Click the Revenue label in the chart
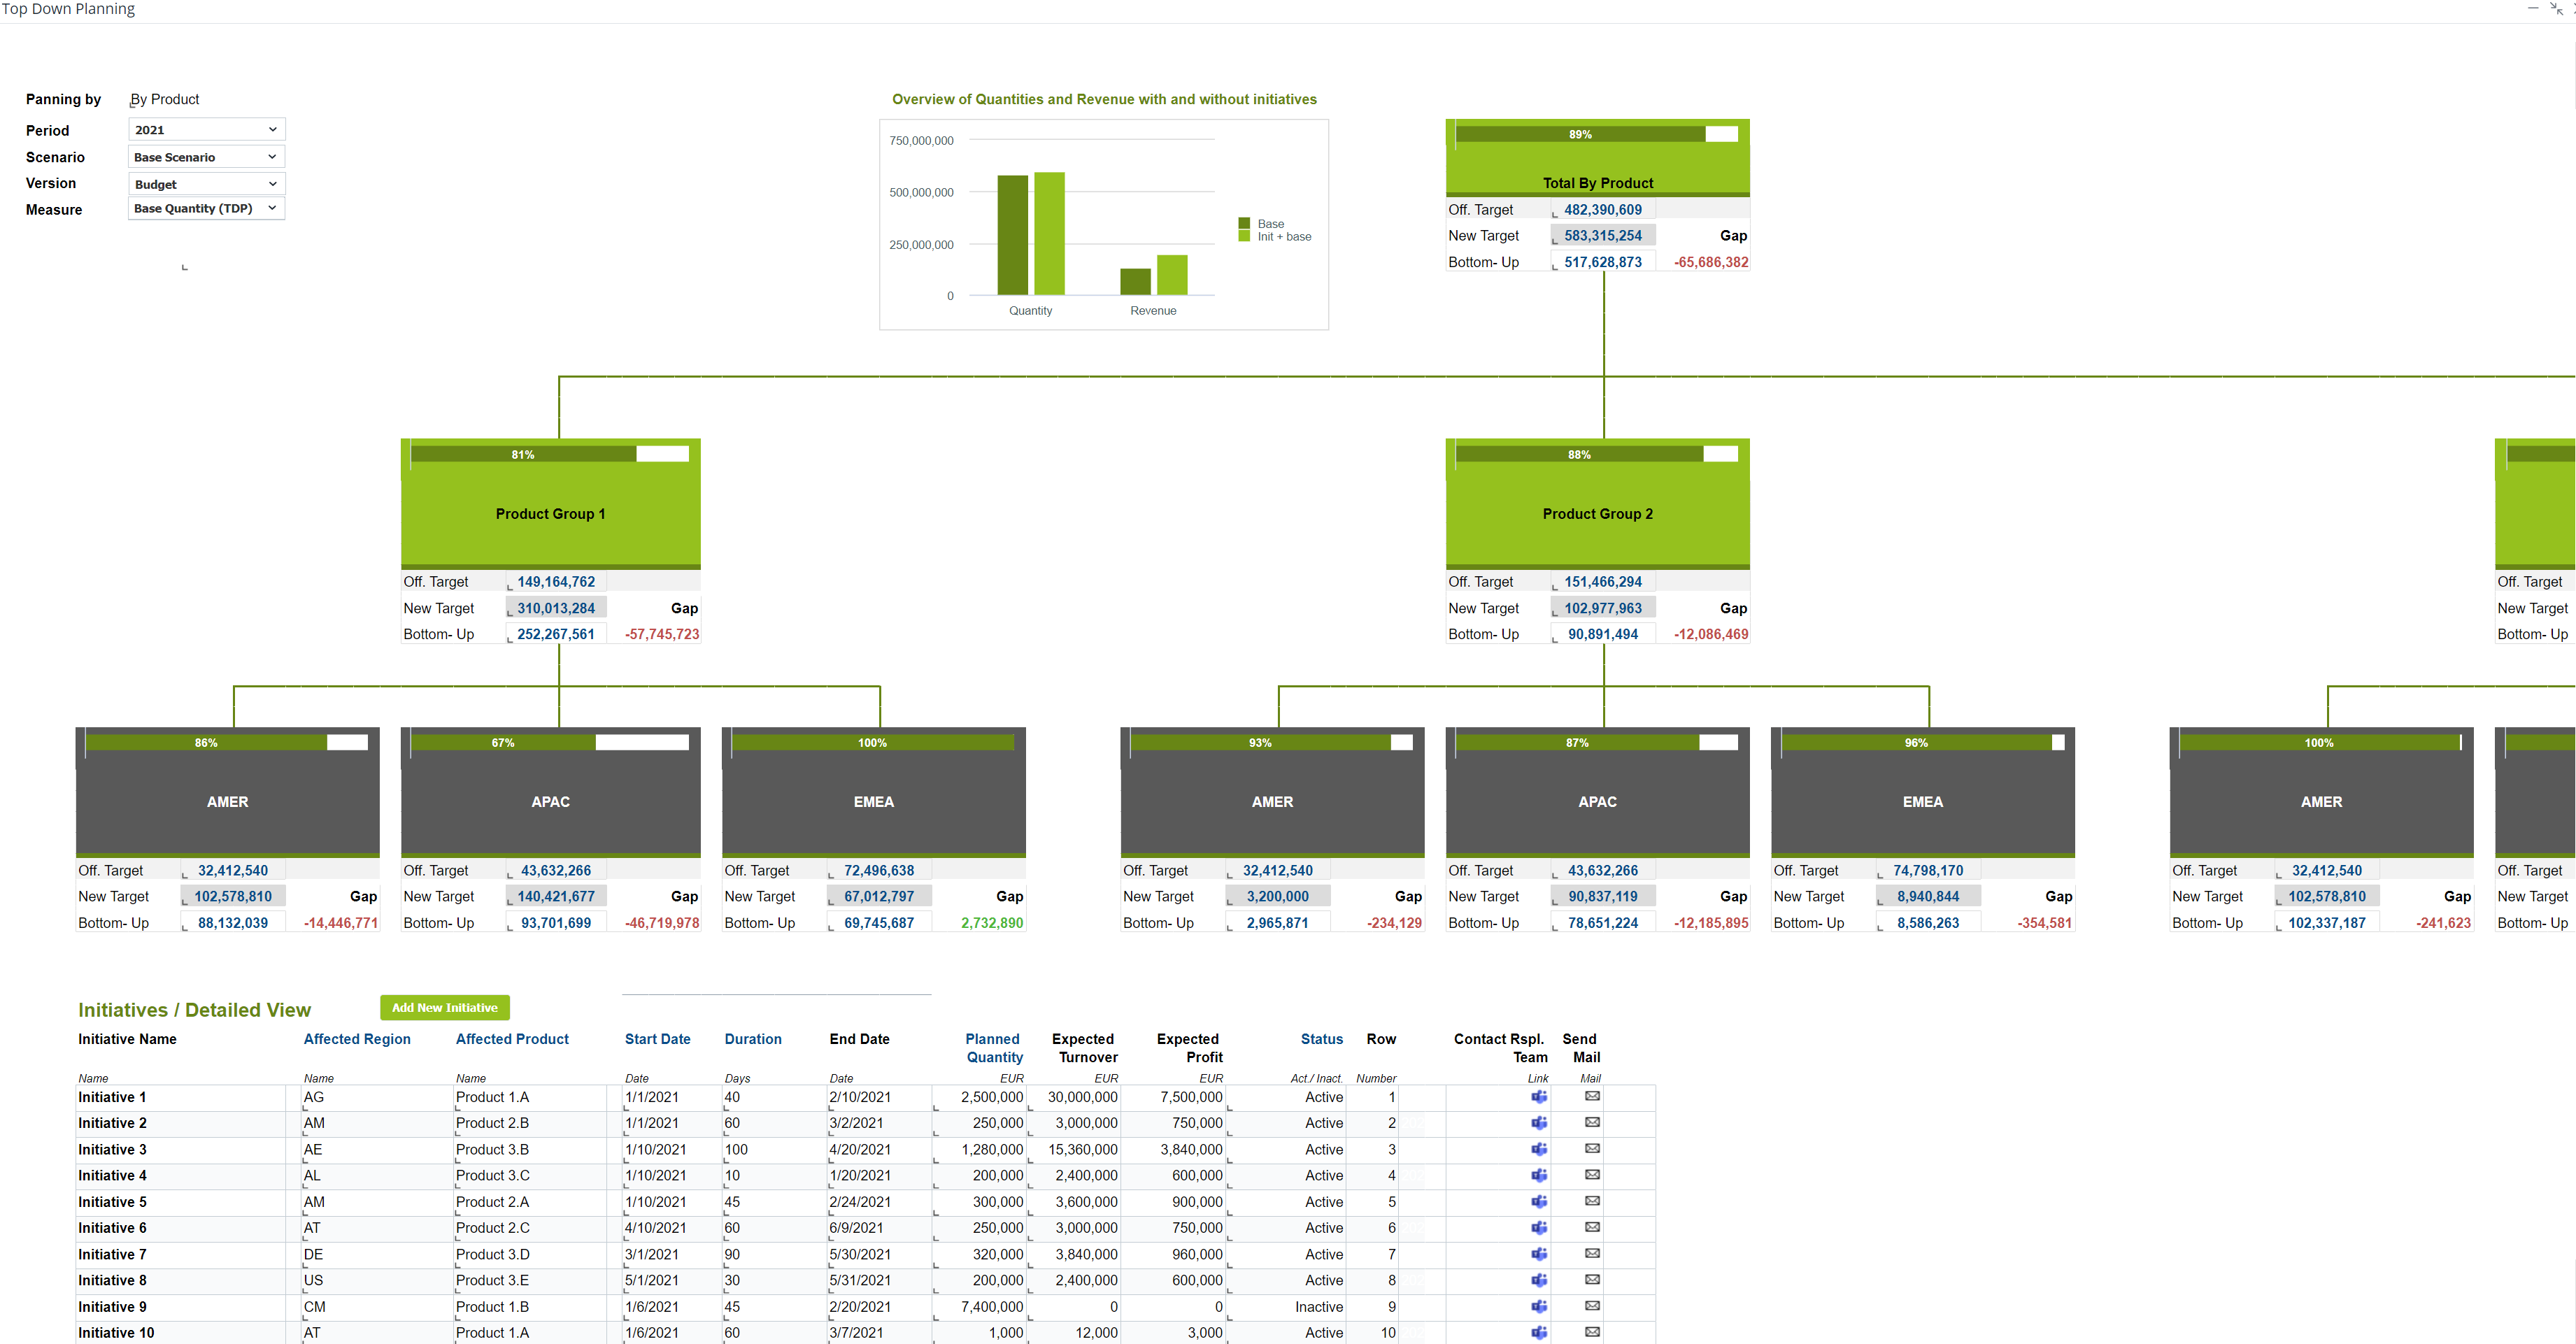 pos(1153,310)
